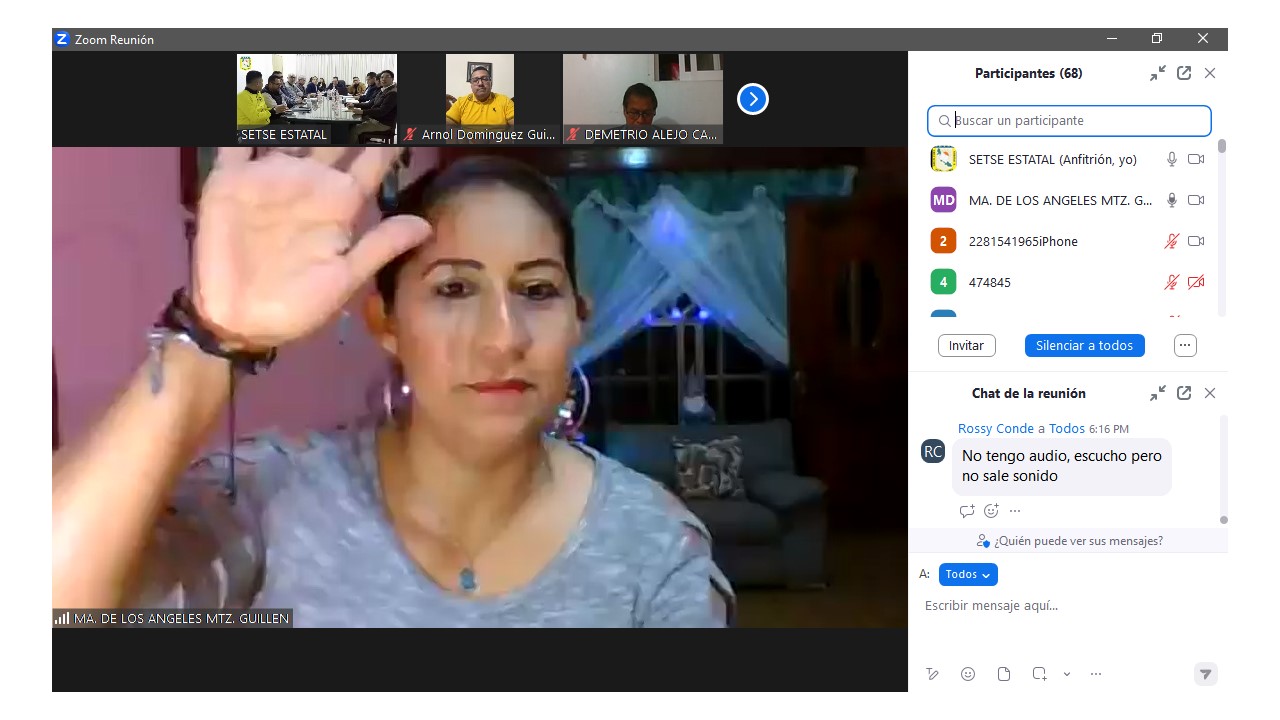The width and height of the screenshot is (1280, 720).
Task: Toggle camera for participant 474845
Action: coord(1196,282)
